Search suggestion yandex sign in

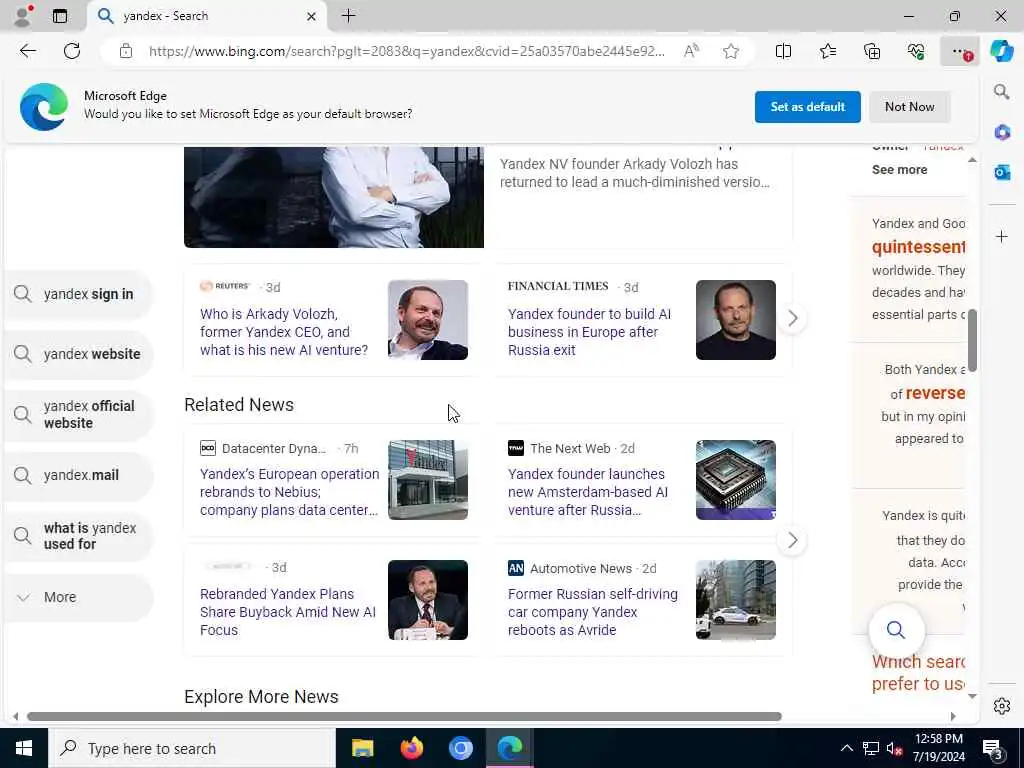pos(78,294)
